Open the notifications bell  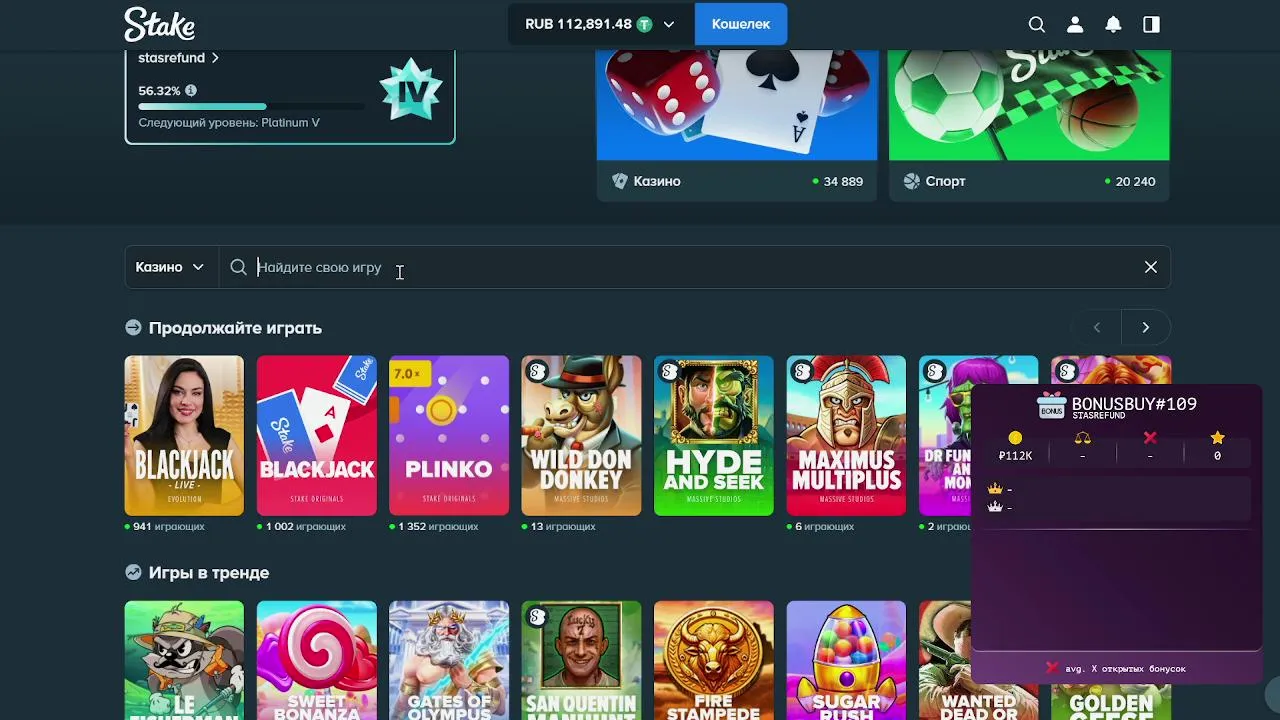pyautogui.click(x=1113, y=24)
